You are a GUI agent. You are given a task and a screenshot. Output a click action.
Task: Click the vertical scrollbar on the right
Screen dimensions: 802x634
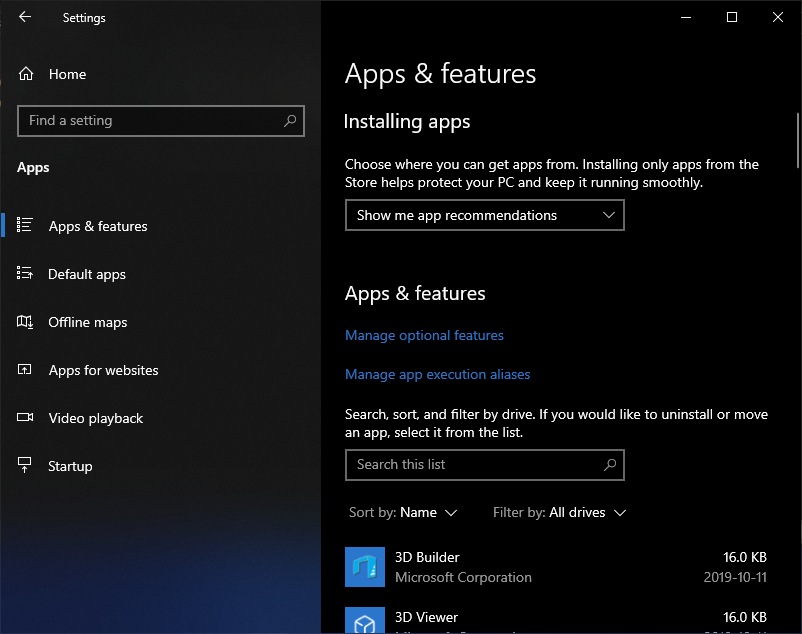[x=797, y=140]
